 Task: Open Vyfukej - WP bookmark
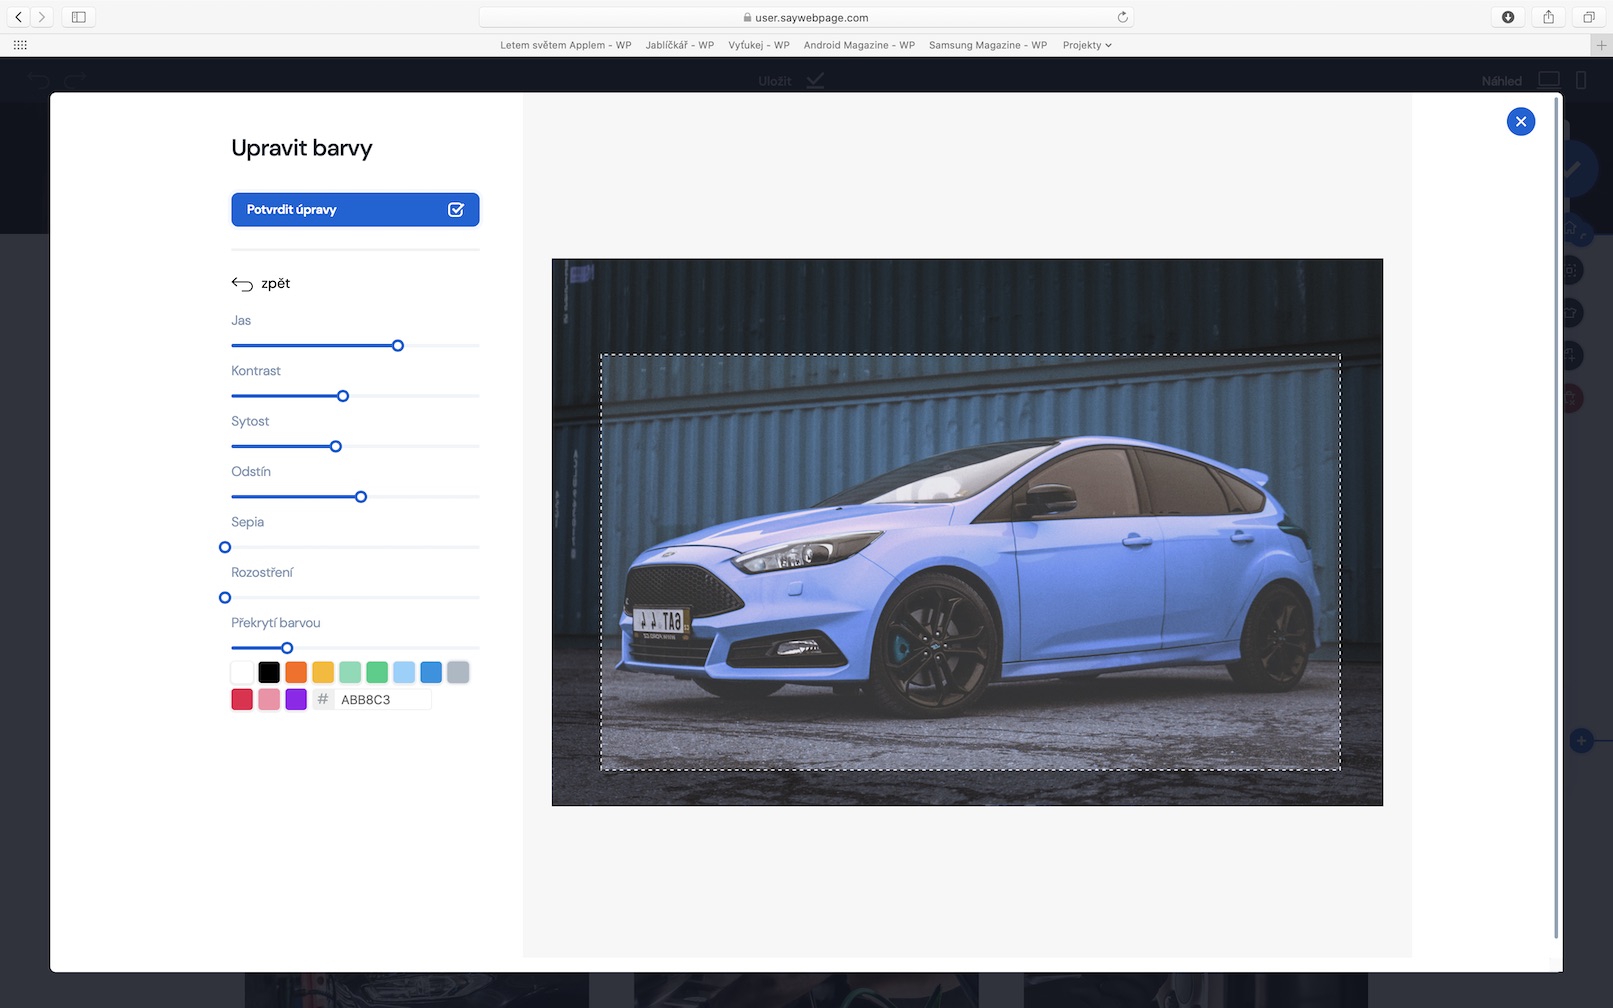coord(759,45)
